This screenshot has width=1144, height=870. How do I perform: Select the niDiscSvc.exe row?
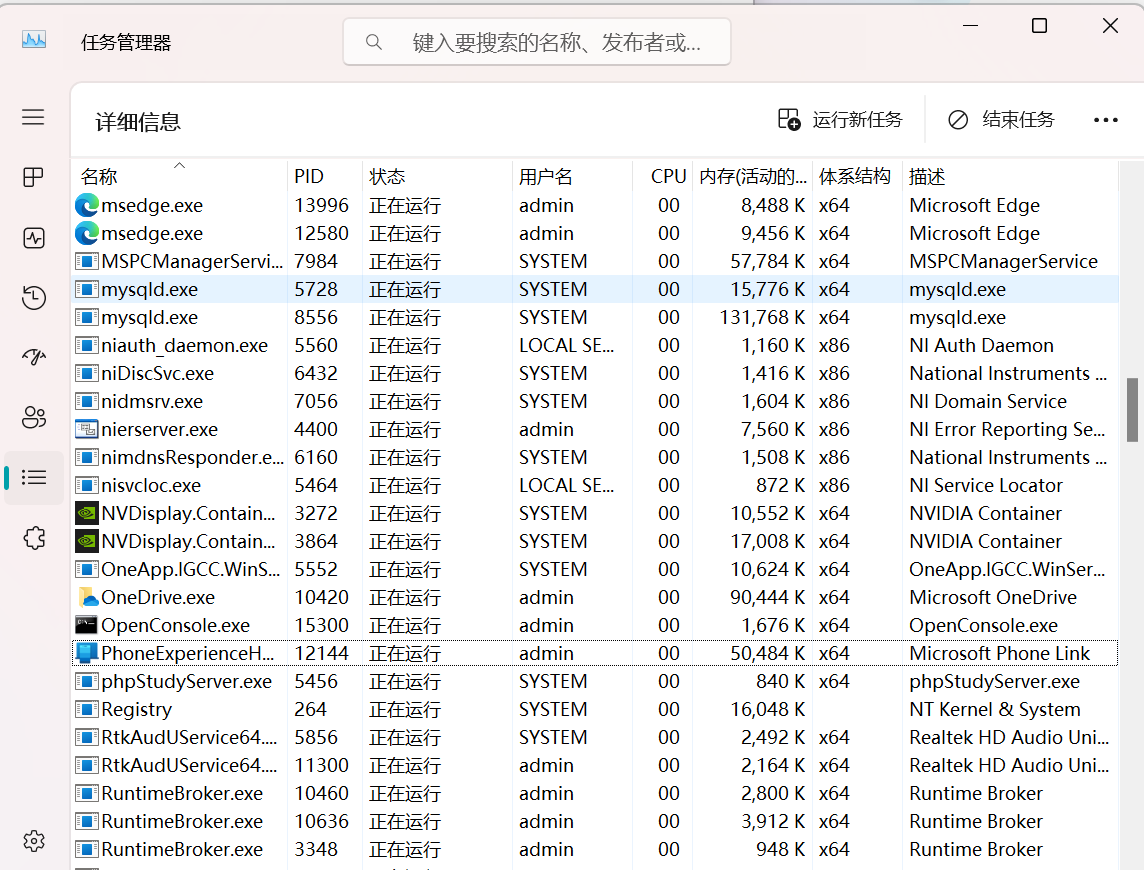coord(595,374)
